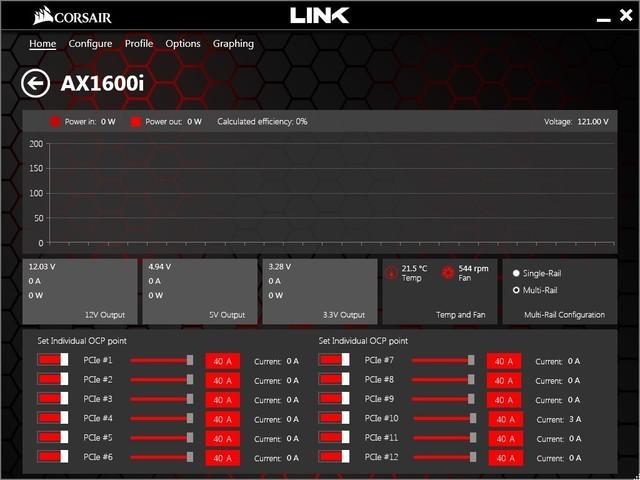Click the 544 rpm fan reading

pos(473,269)
